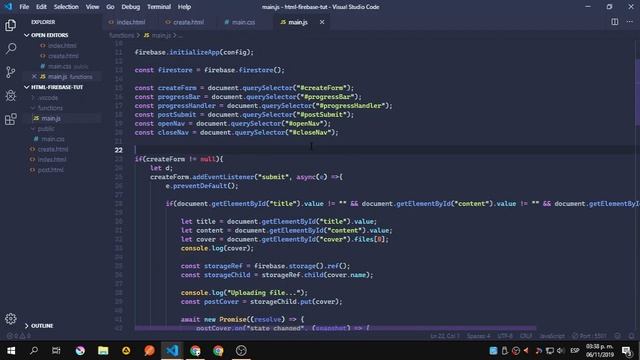Open index.html in the project tree

[x=52, y=160]
